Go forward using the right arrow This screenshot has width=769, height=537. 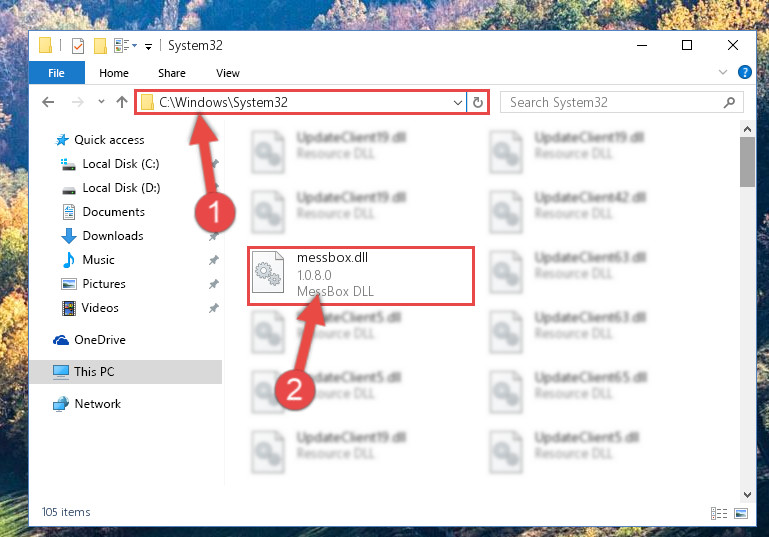tap(77, 102)
